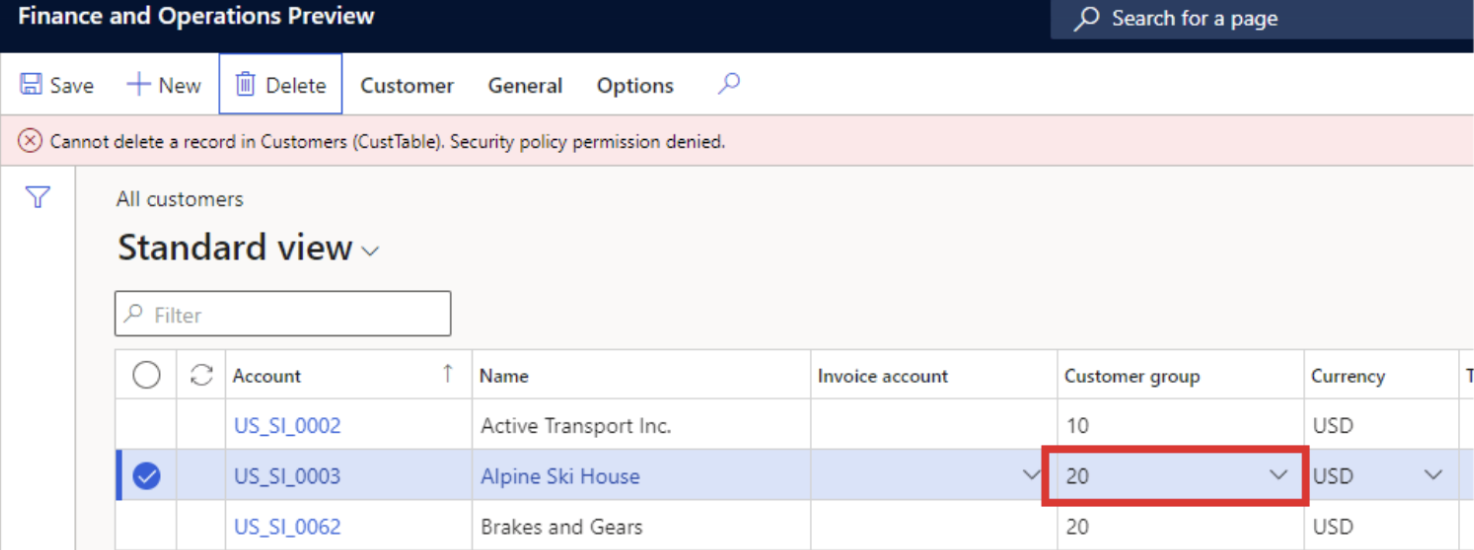The height and width of the screenshot is (550, 1474).
Task: Open the filter pane funnel icon
Action: point(38,198)
